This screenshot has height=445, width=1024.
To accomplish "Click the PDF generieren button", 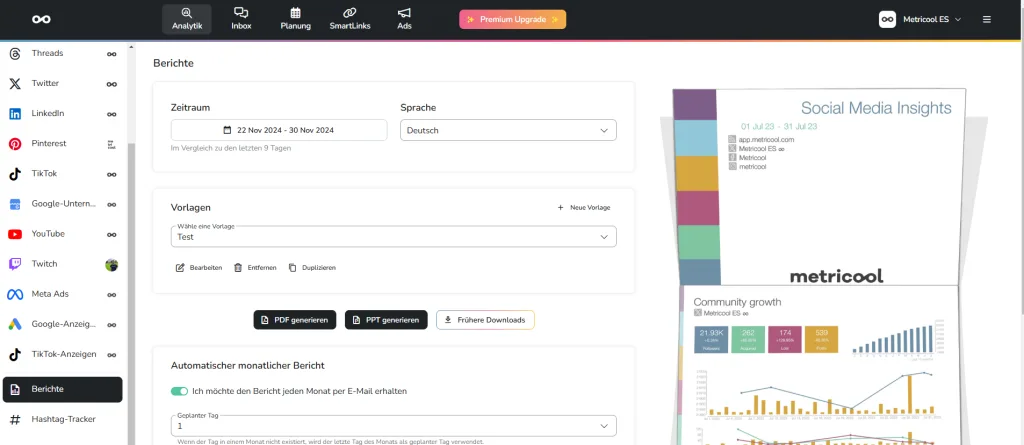I will tap(295, 320).
